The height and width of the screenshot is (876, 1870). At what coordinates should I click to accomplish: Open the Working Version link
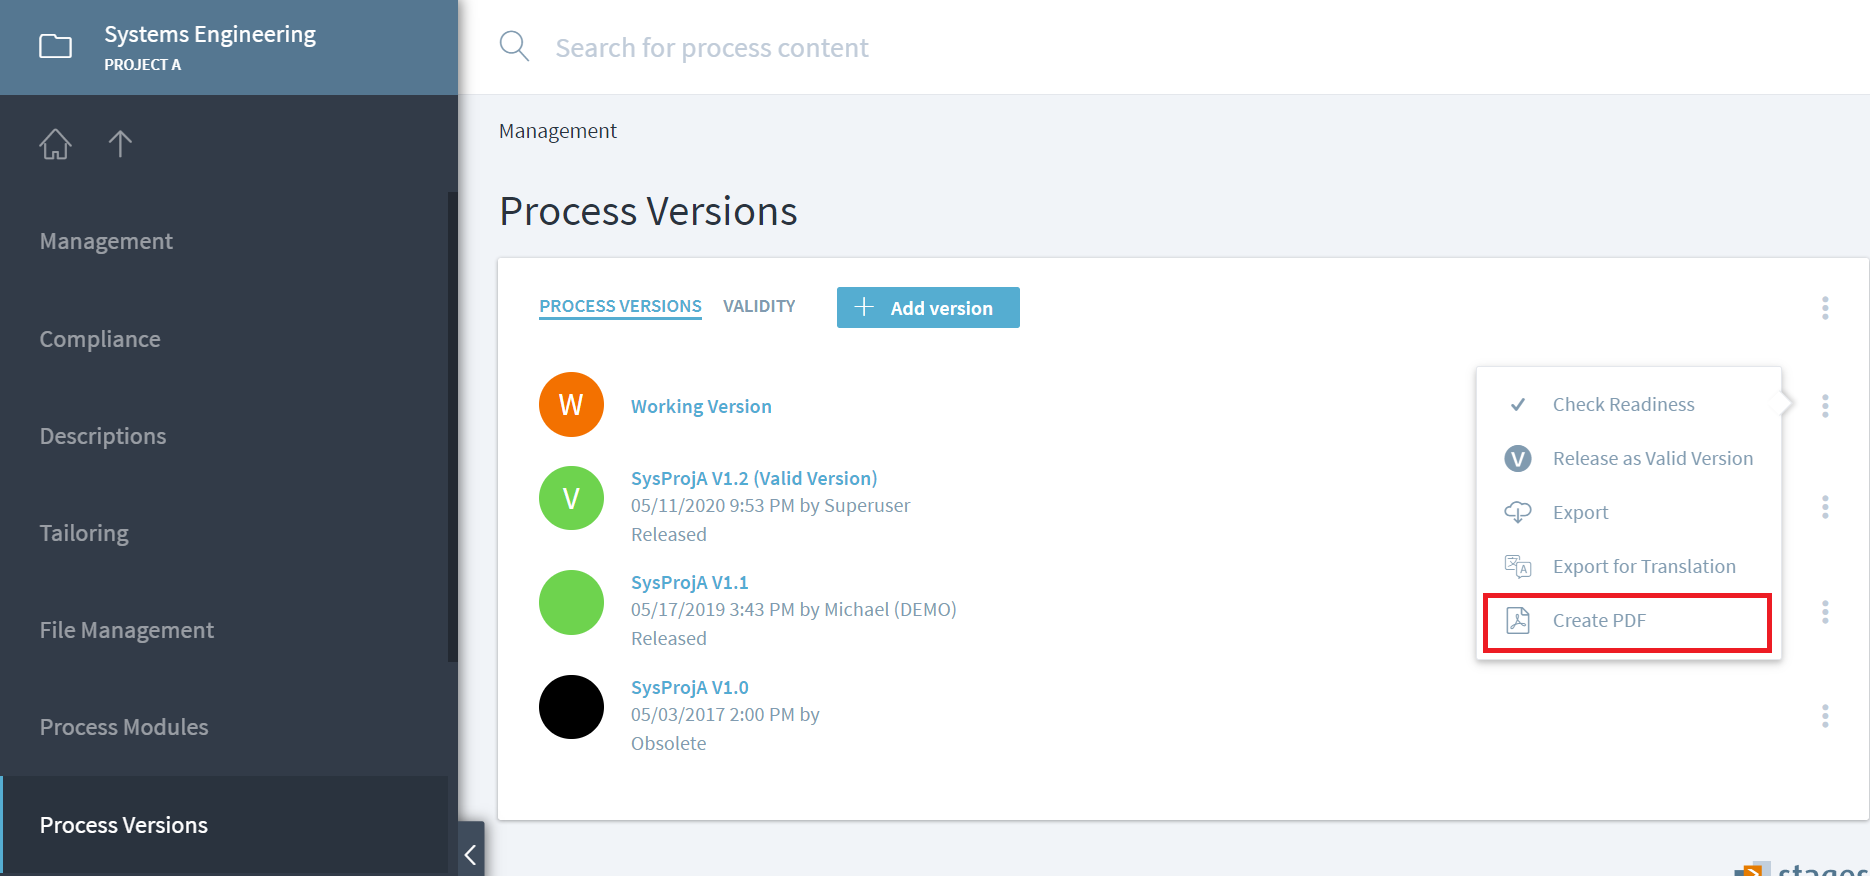click(x=701, y=406)
